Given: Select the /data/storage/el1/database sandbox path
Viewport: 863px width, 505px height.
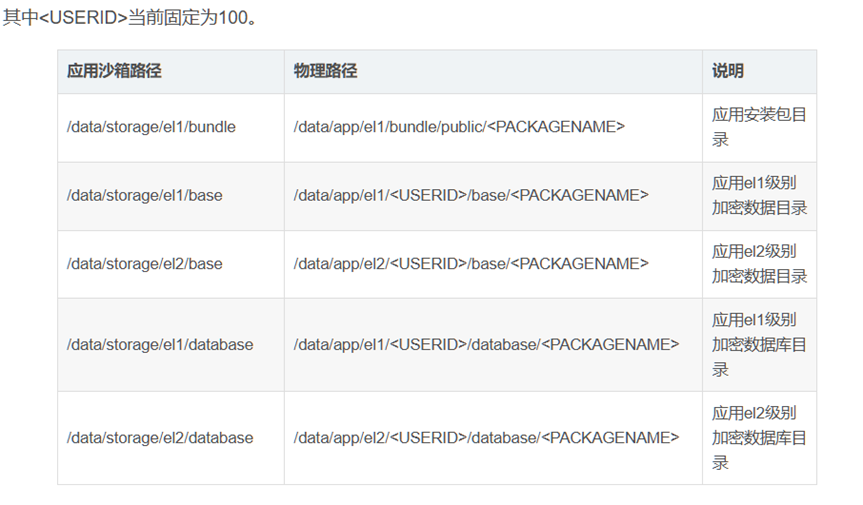Looking at the screenshot, I should point(160,345).
